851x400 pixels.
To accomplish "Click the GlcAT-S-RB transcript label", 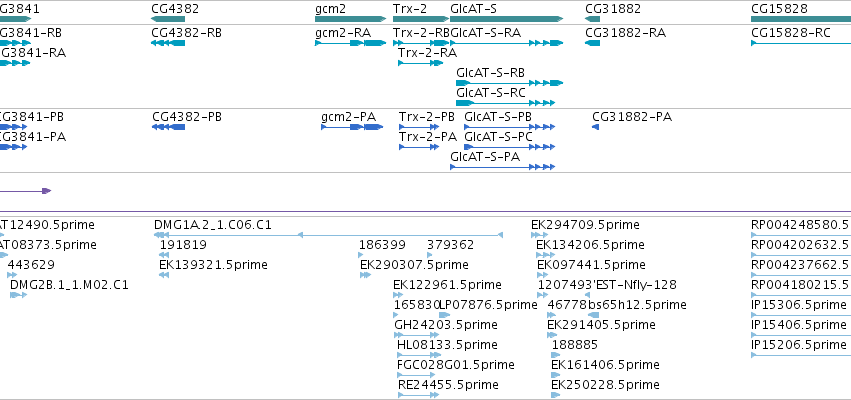I will point(491,73).
